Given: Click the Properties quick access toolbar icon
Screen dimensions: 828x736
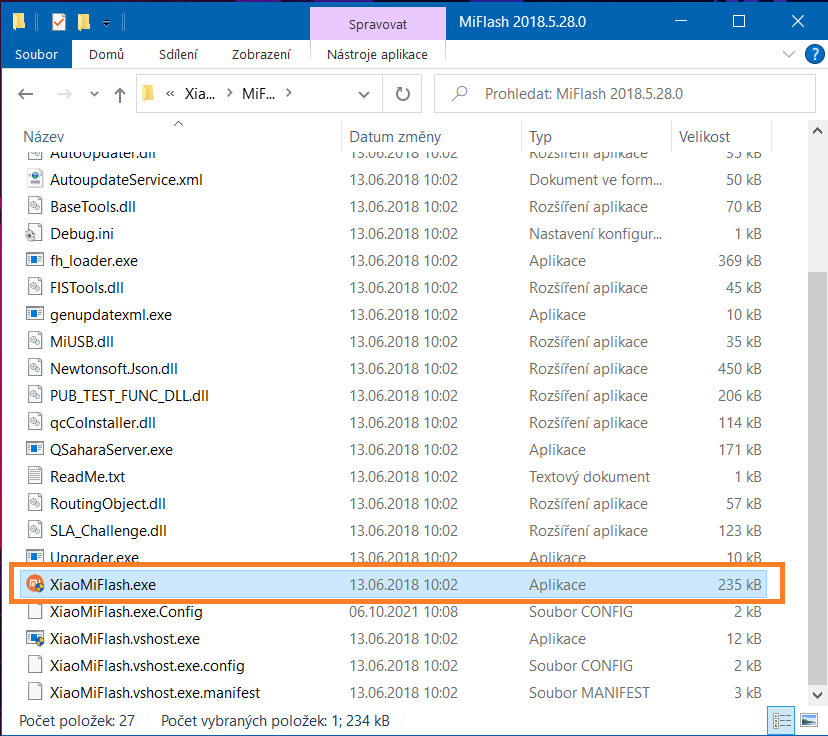Looking at the screenshot, I should [59, 22].
